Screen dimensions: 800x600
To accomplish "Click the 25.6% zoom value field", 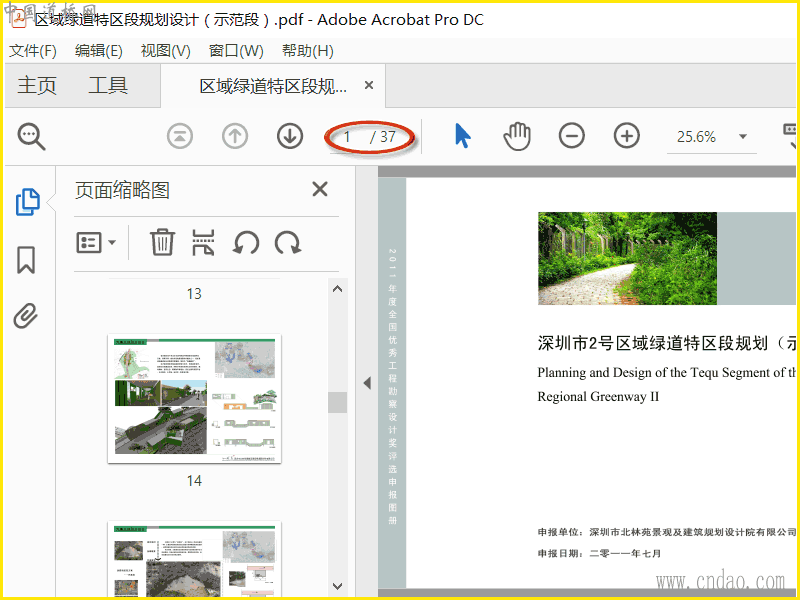I will tap(696, 137).
